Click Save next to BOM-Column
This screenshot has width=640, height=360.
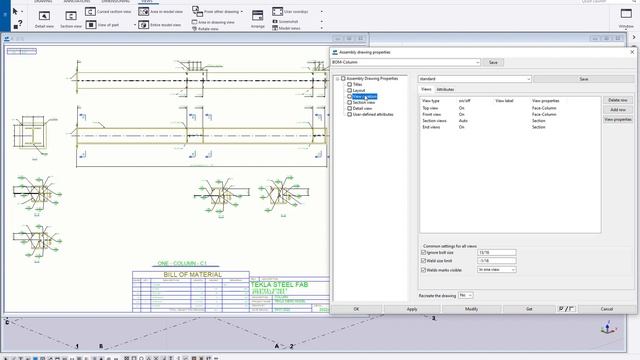pyautogui.click(x=493, y=62)
